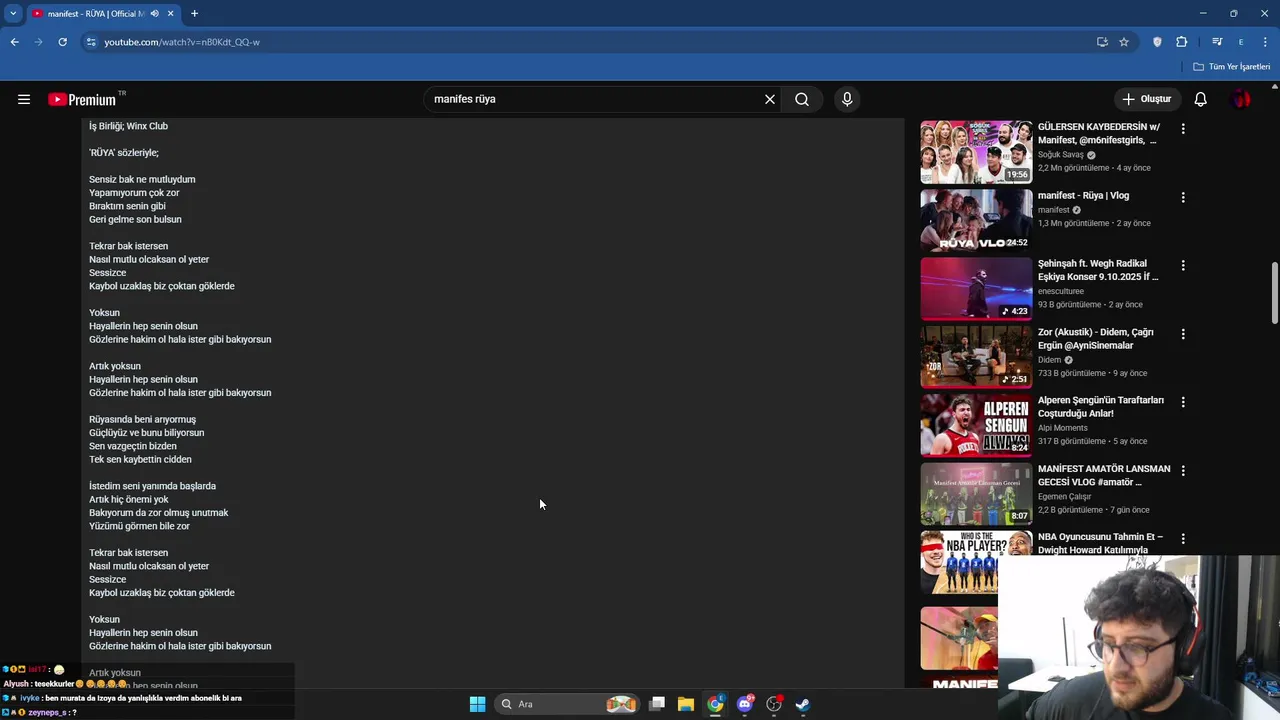Image resolution: width=1280 pixels, height=720 pixels.
Task: Click the Oluştur create button
Action: (x=1147, y=99)
